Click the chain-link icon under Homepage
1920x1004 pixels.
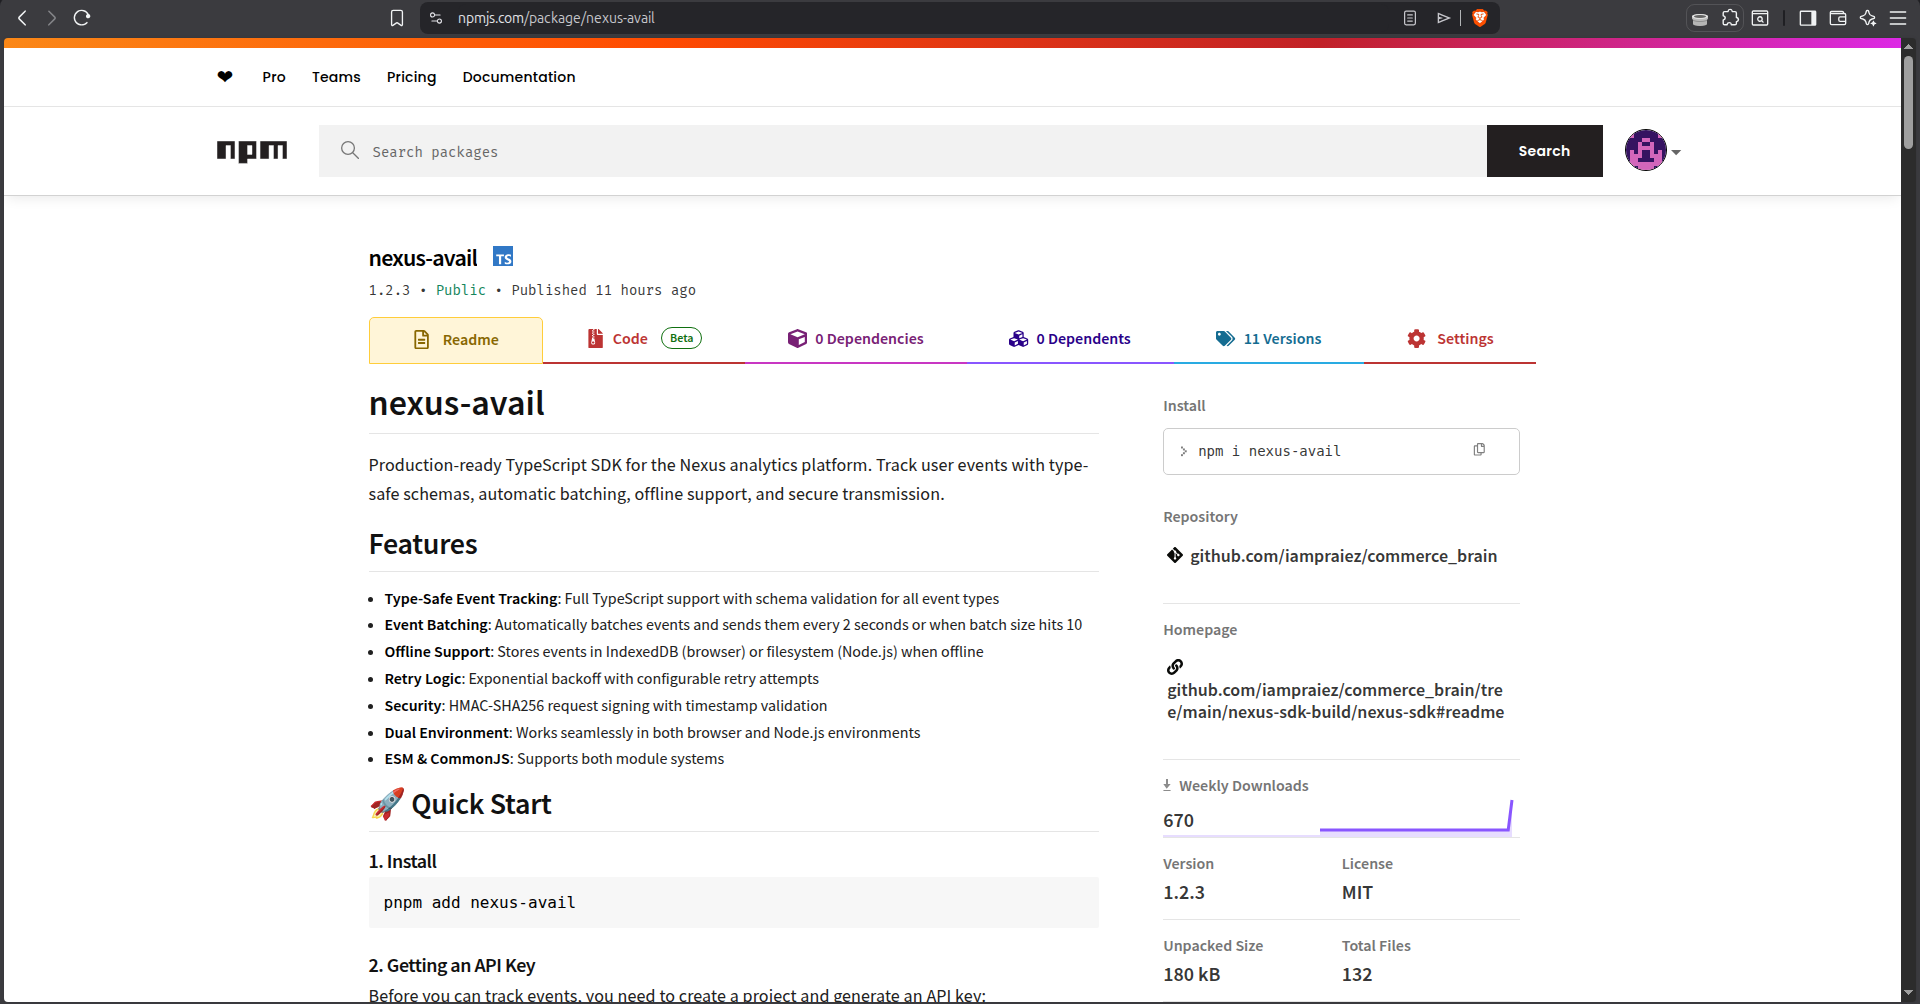[1175, 666]
